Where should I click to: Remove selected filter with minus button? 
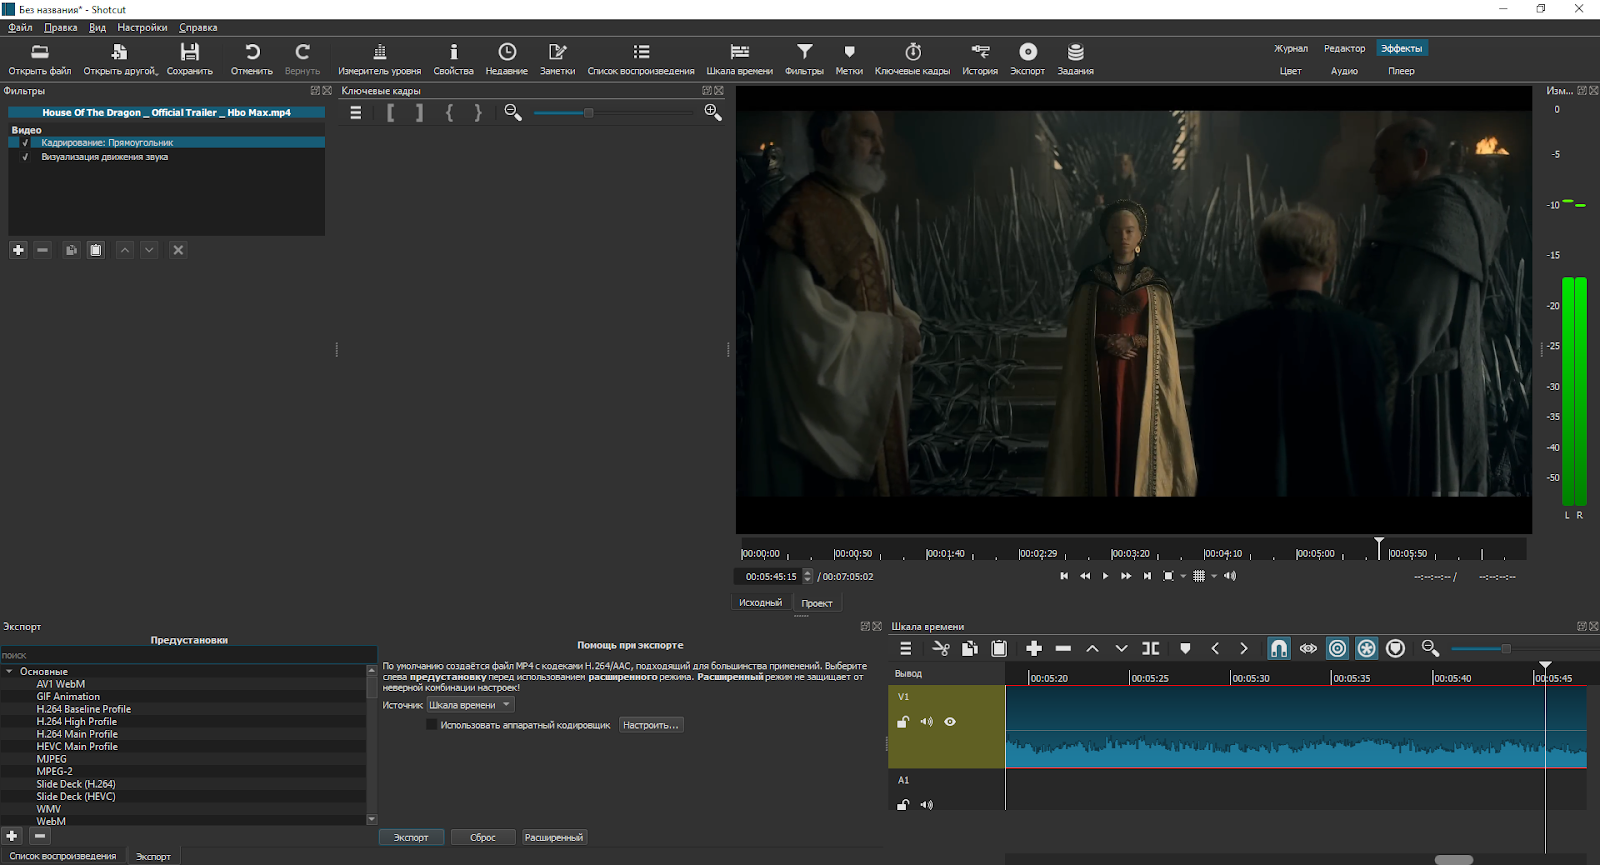pos(42,250)
